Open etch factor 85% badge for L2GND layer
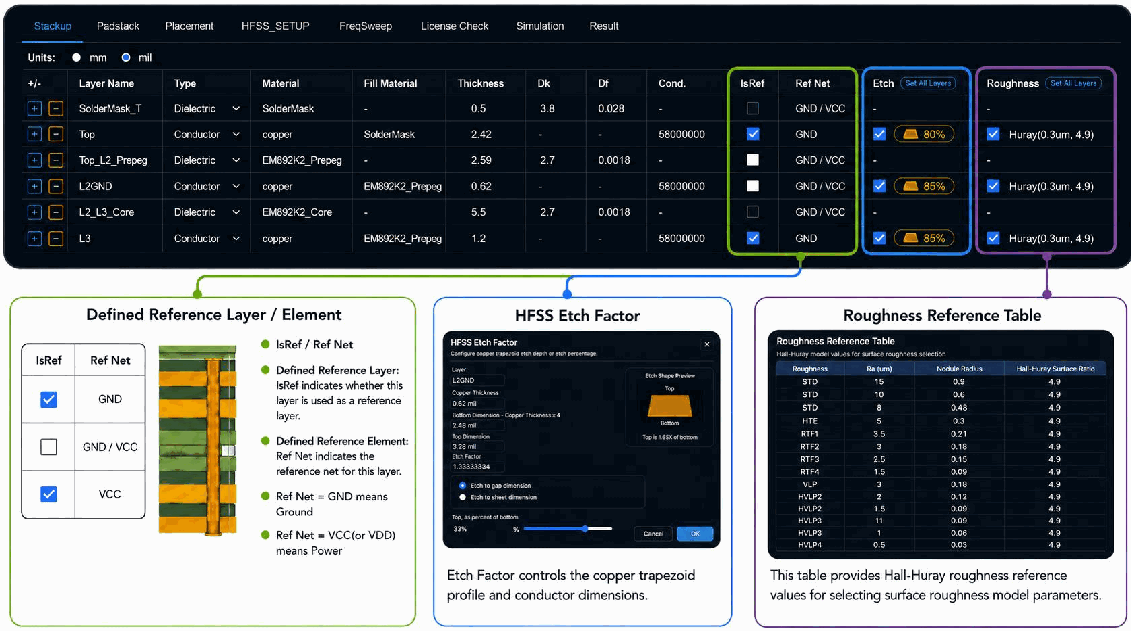The width and height of the screenshot is (1131, 631). click(x=924, y=186)
